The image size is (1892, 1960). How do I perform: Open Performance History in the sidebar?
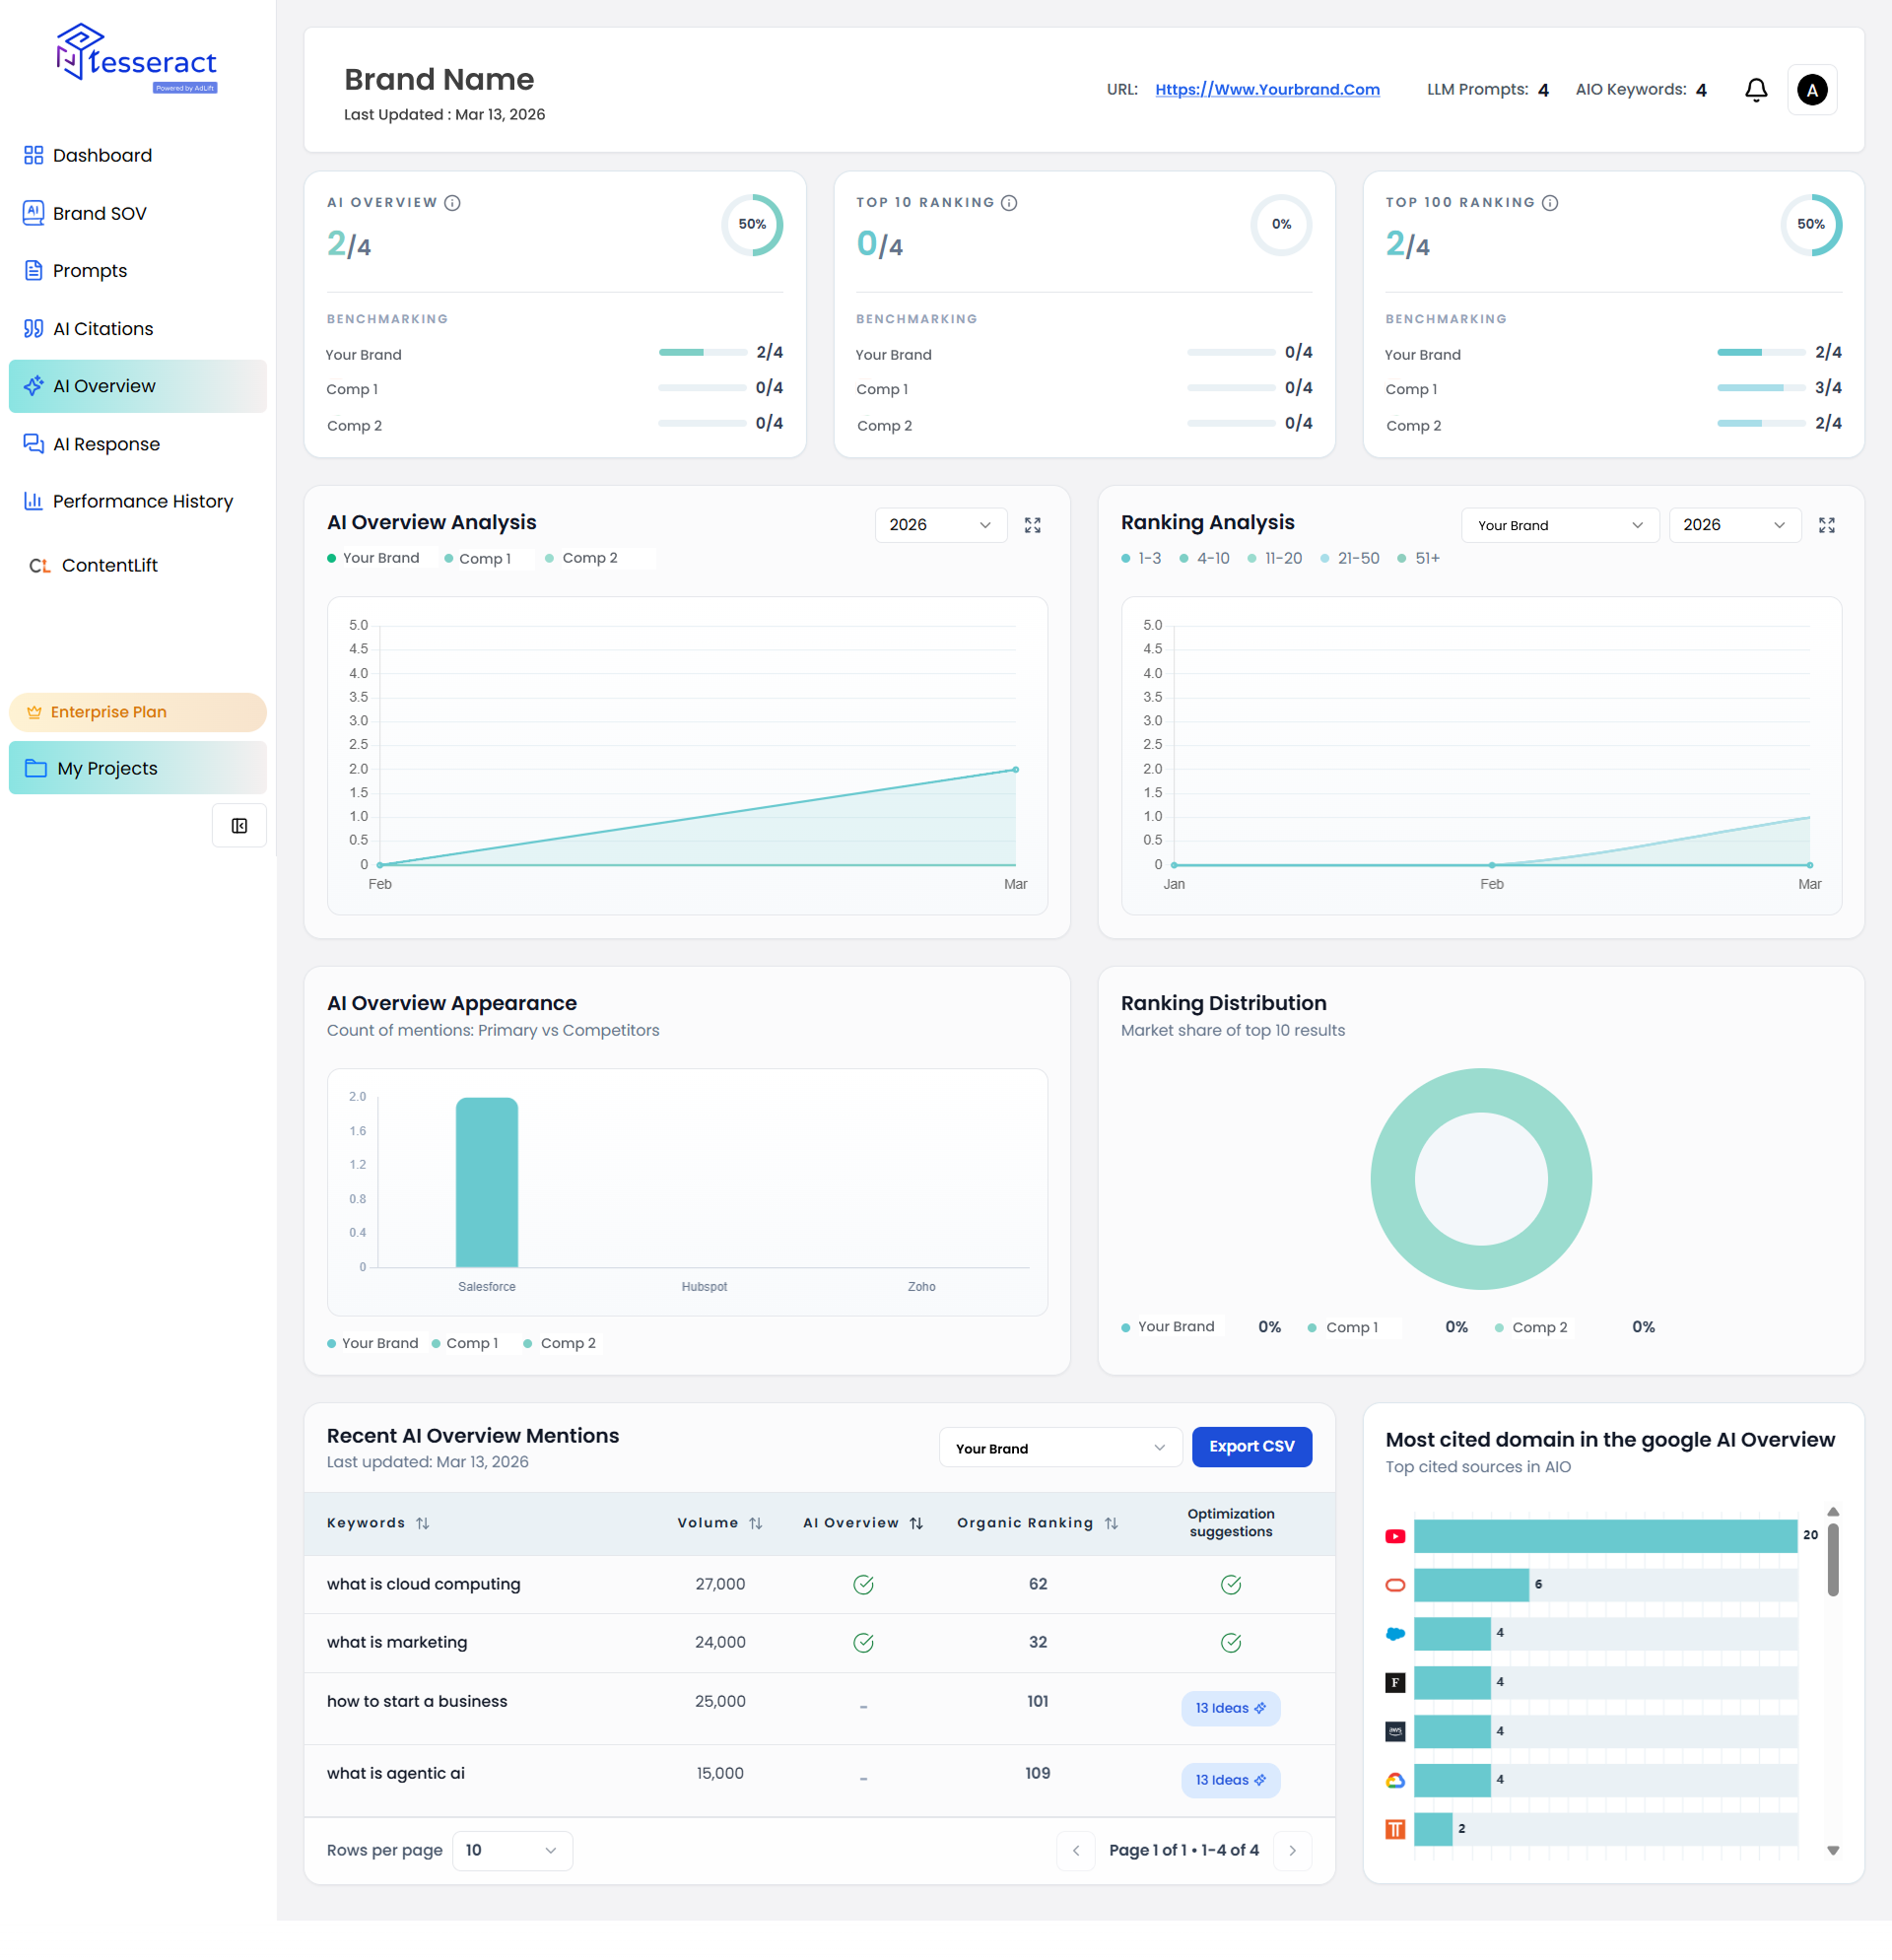142,501
